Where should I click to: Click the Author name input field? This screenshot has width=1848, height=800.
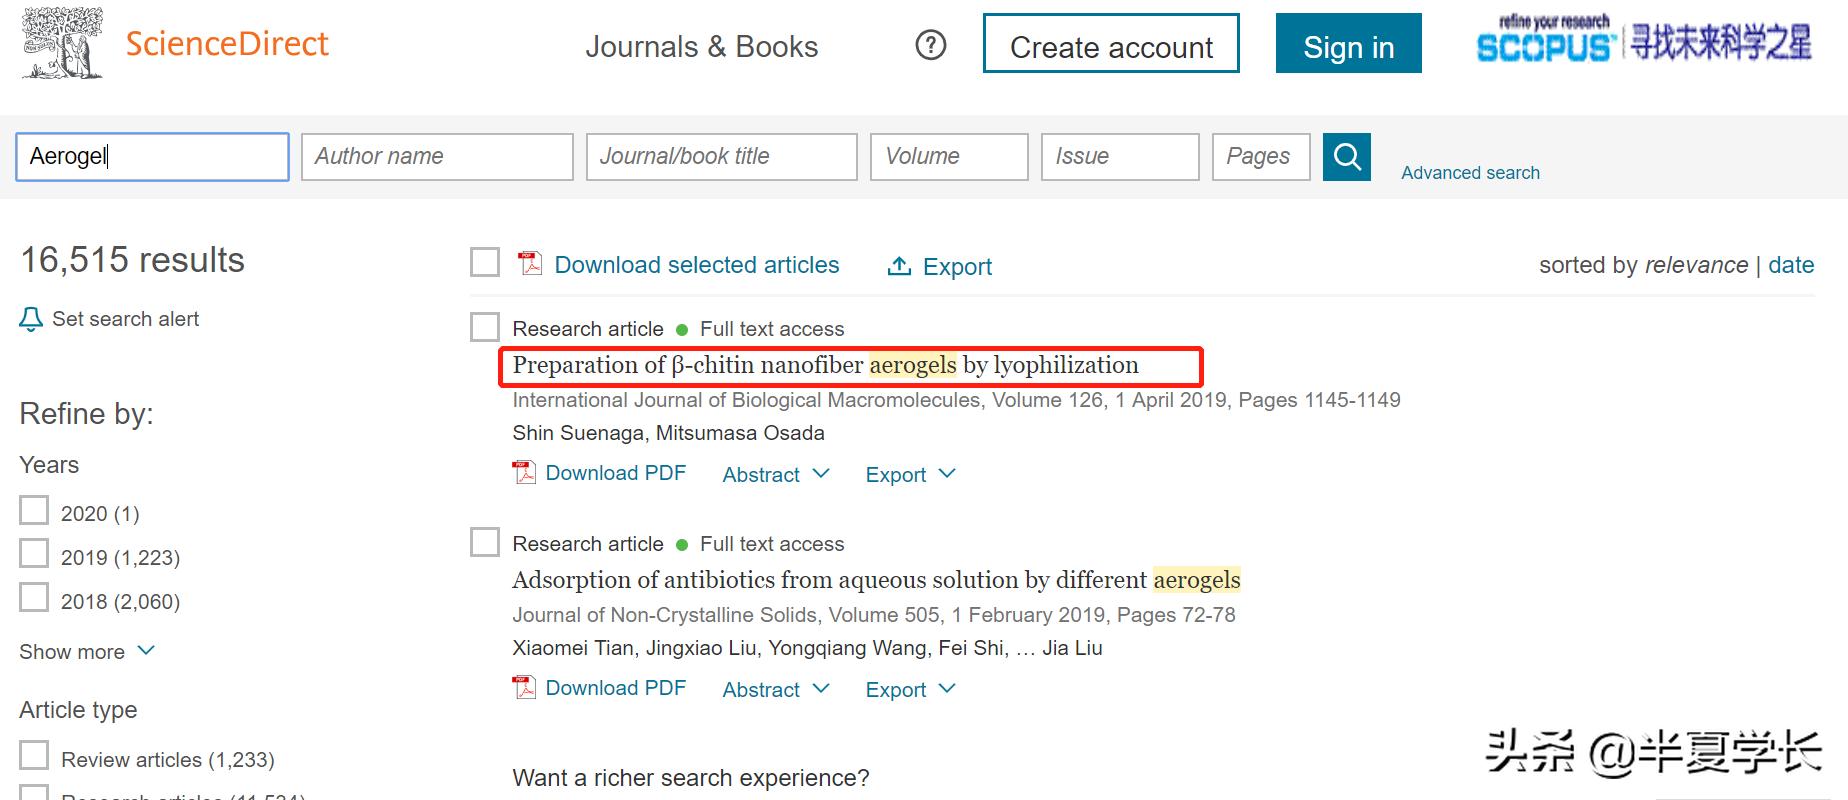[437, 157]
